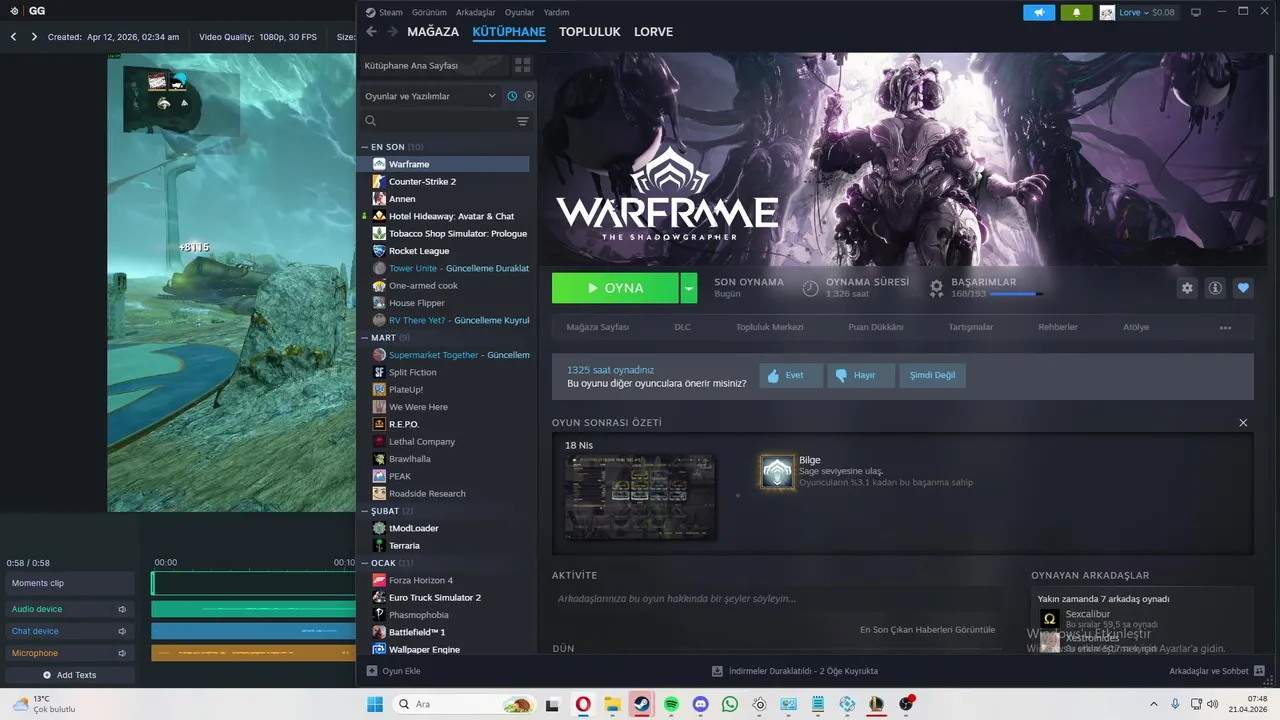Viewport: 1280px width, 720px height.
Task: Collapse the EN SON category
Action: coord(365,147)
